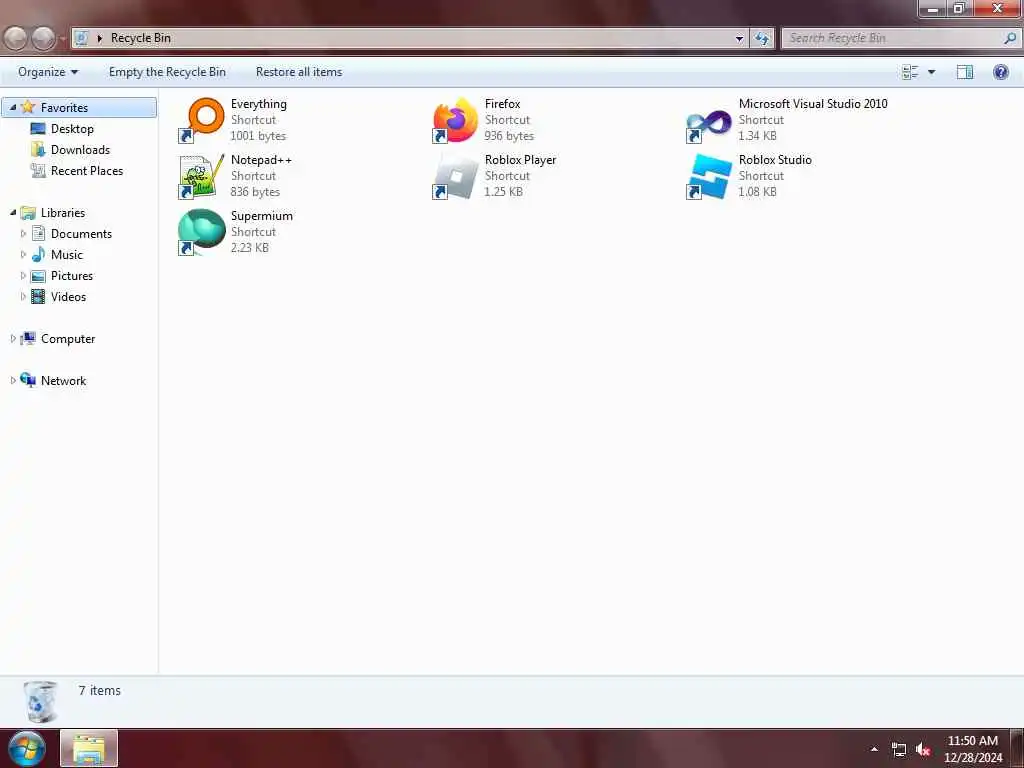Click the "Notepad++" file name
Screen dimensions: 1024x768
tap(261, 159)
